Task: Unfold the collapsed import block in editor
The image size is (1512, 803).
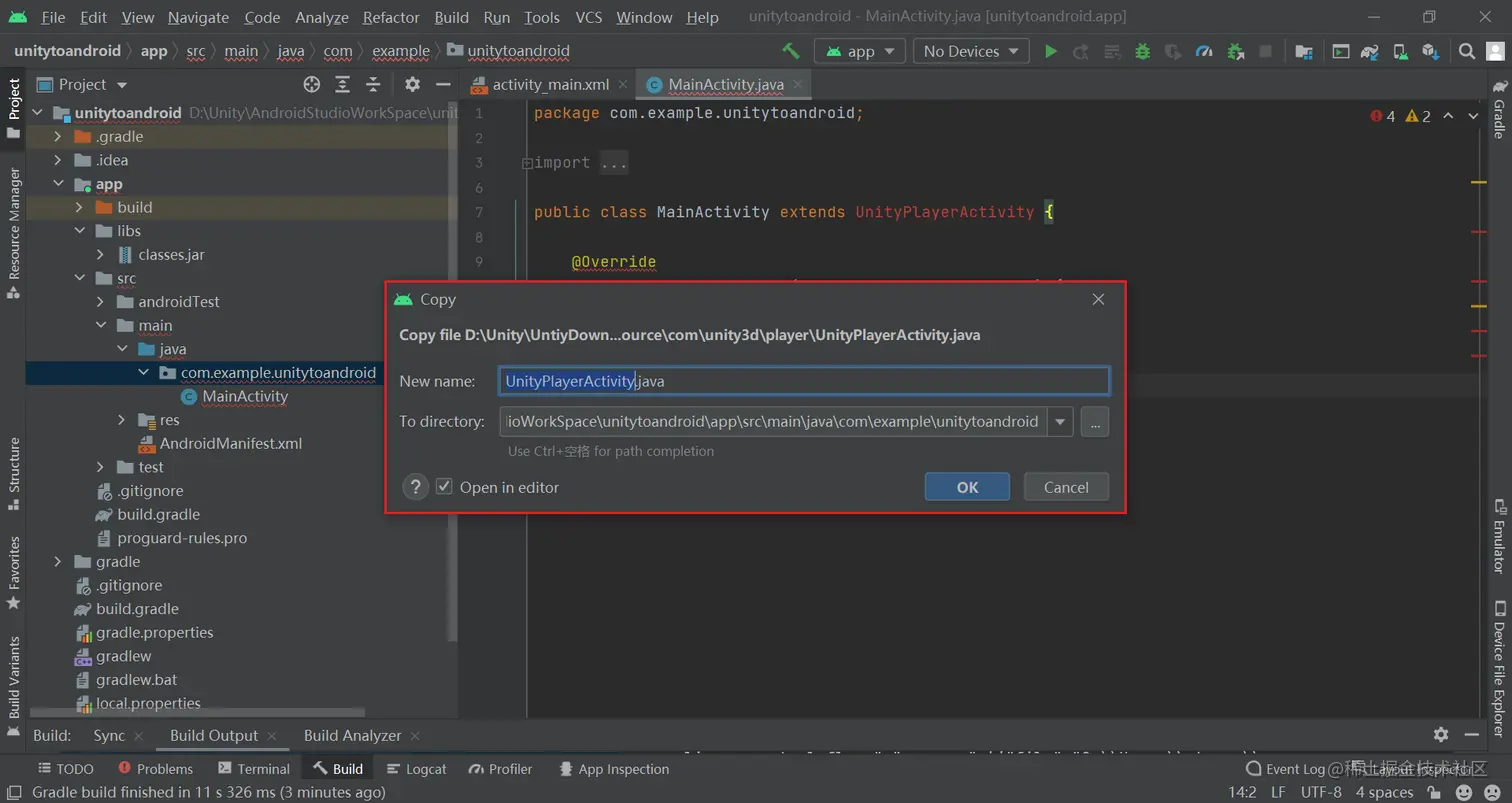Action: (527, 163)
